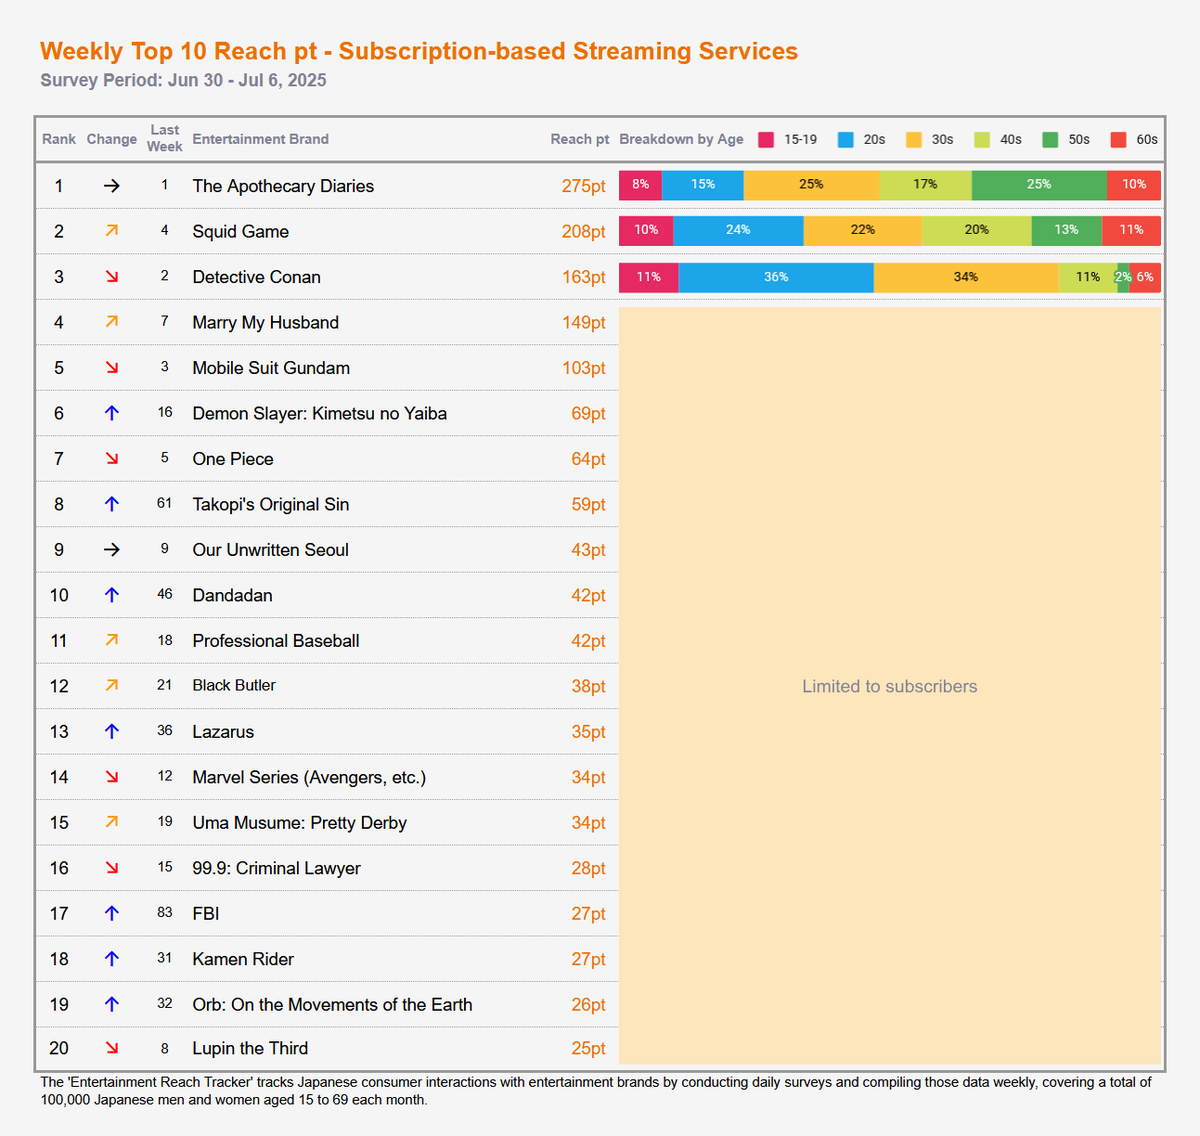Screen dimensions: 1200x1136
Task: Click the title Squid Game
Action: (241, 232)
